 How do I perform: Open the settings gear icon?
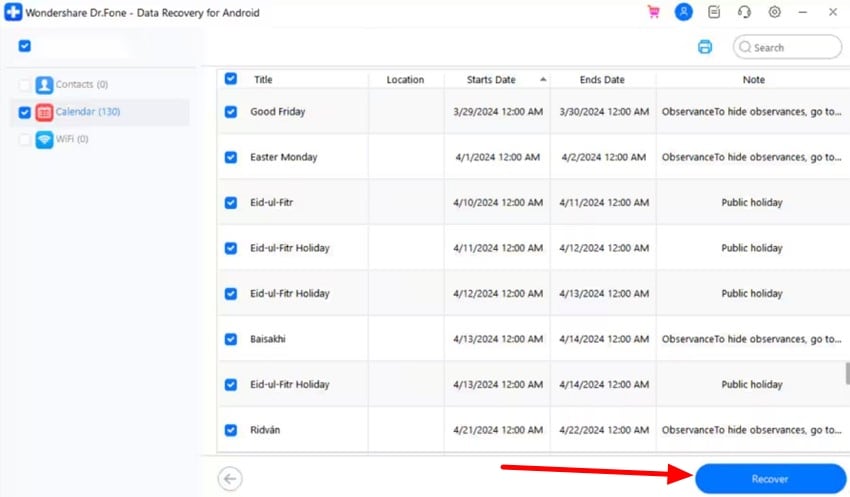[775, 12]
